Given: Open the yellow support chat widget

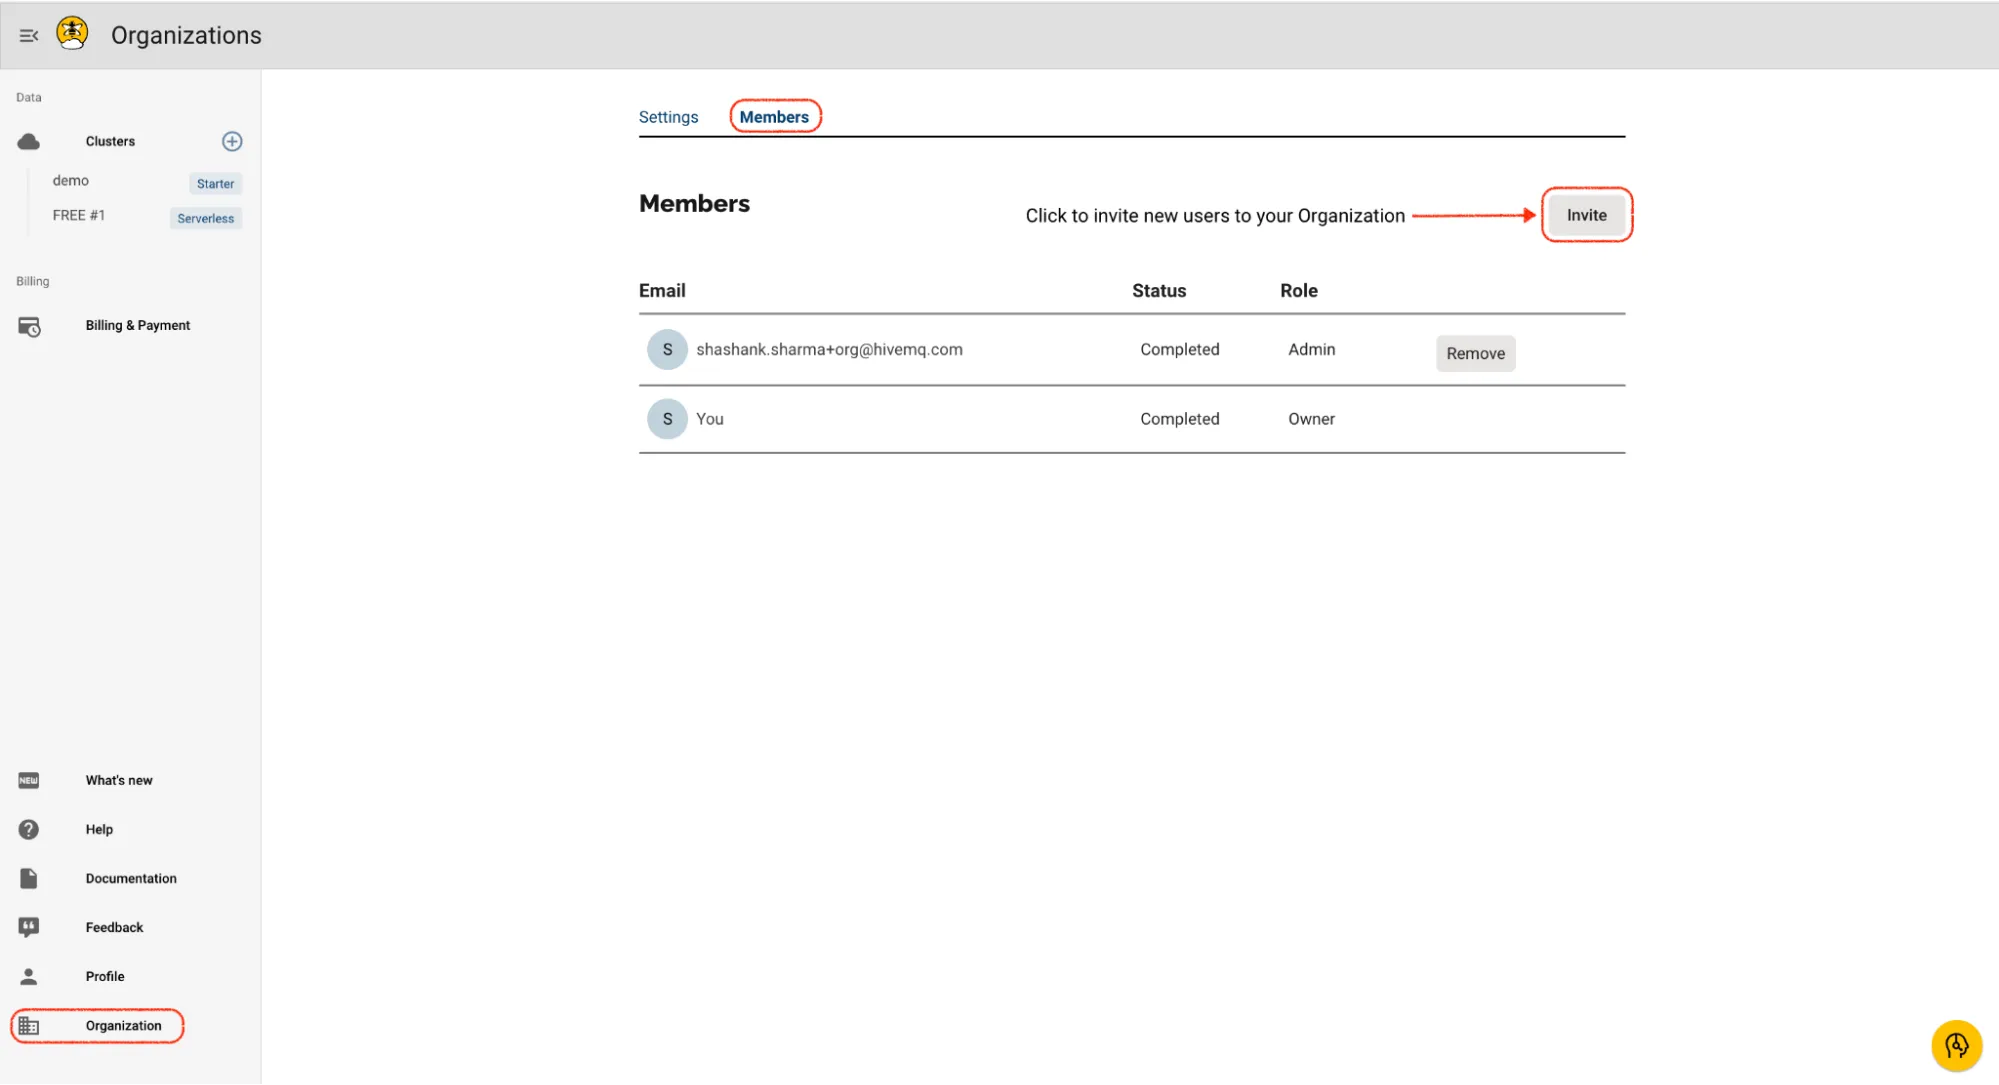Looking at the screenshot, I should tap(1956, 1046).
